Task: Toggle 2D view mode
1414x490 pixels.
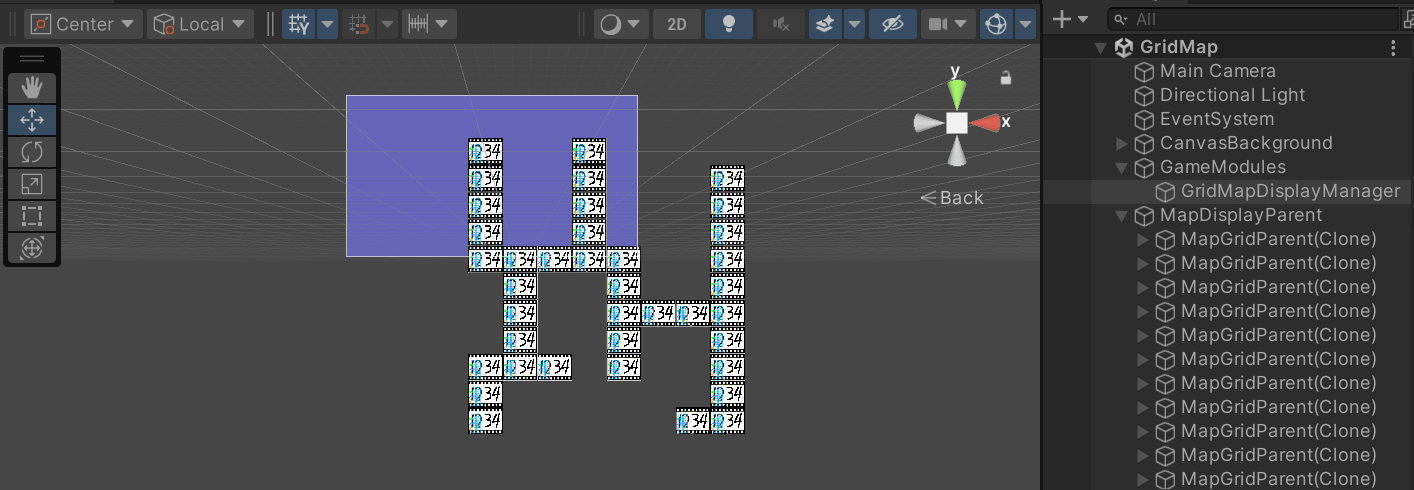Action: tap(677, 24)
